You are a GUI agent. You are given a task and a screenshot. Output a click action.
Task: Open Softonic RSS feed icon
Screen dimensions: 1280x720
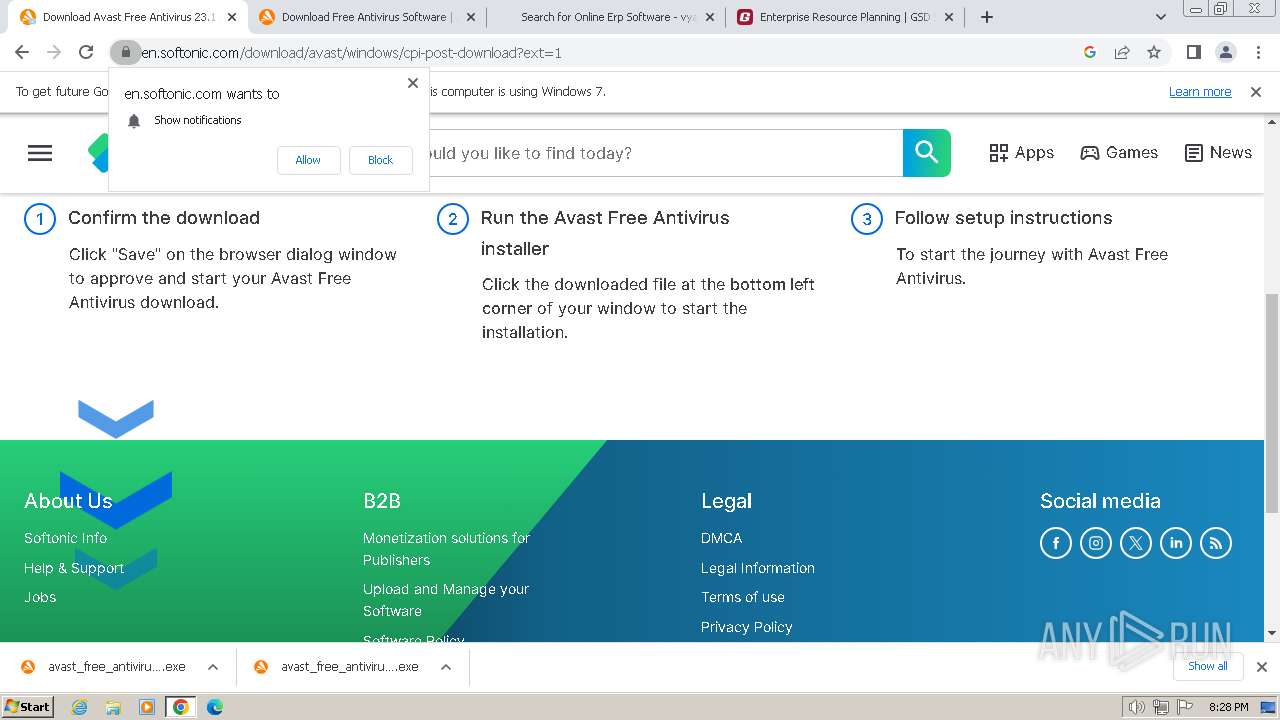[1216, 543]
